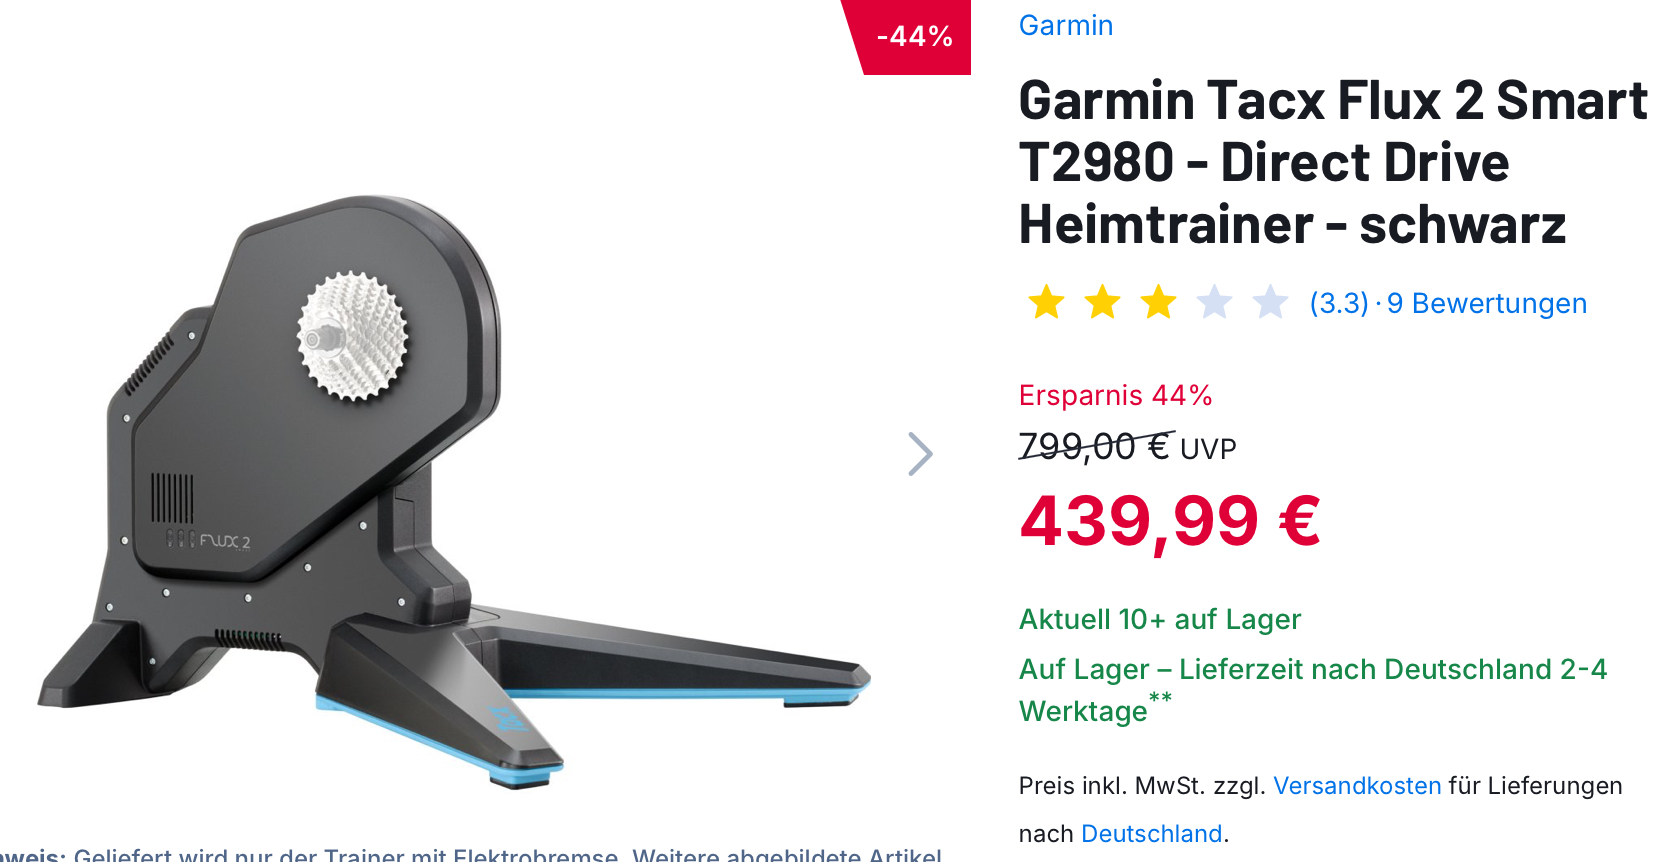Click the (3.3) rating score
This screenshot has height=862, width=1677.
point(1339,303)
